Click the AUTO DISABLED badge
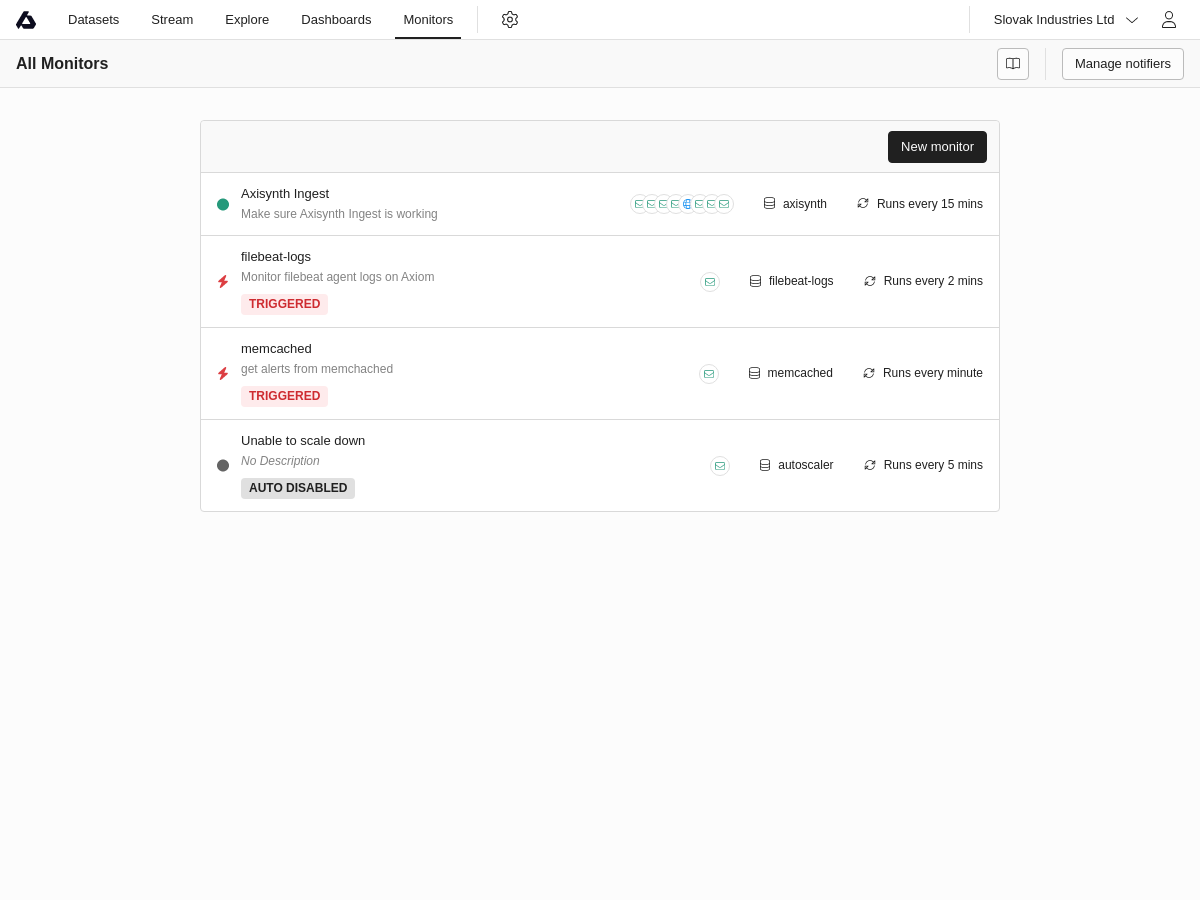1200x900 pixels. 298,488
